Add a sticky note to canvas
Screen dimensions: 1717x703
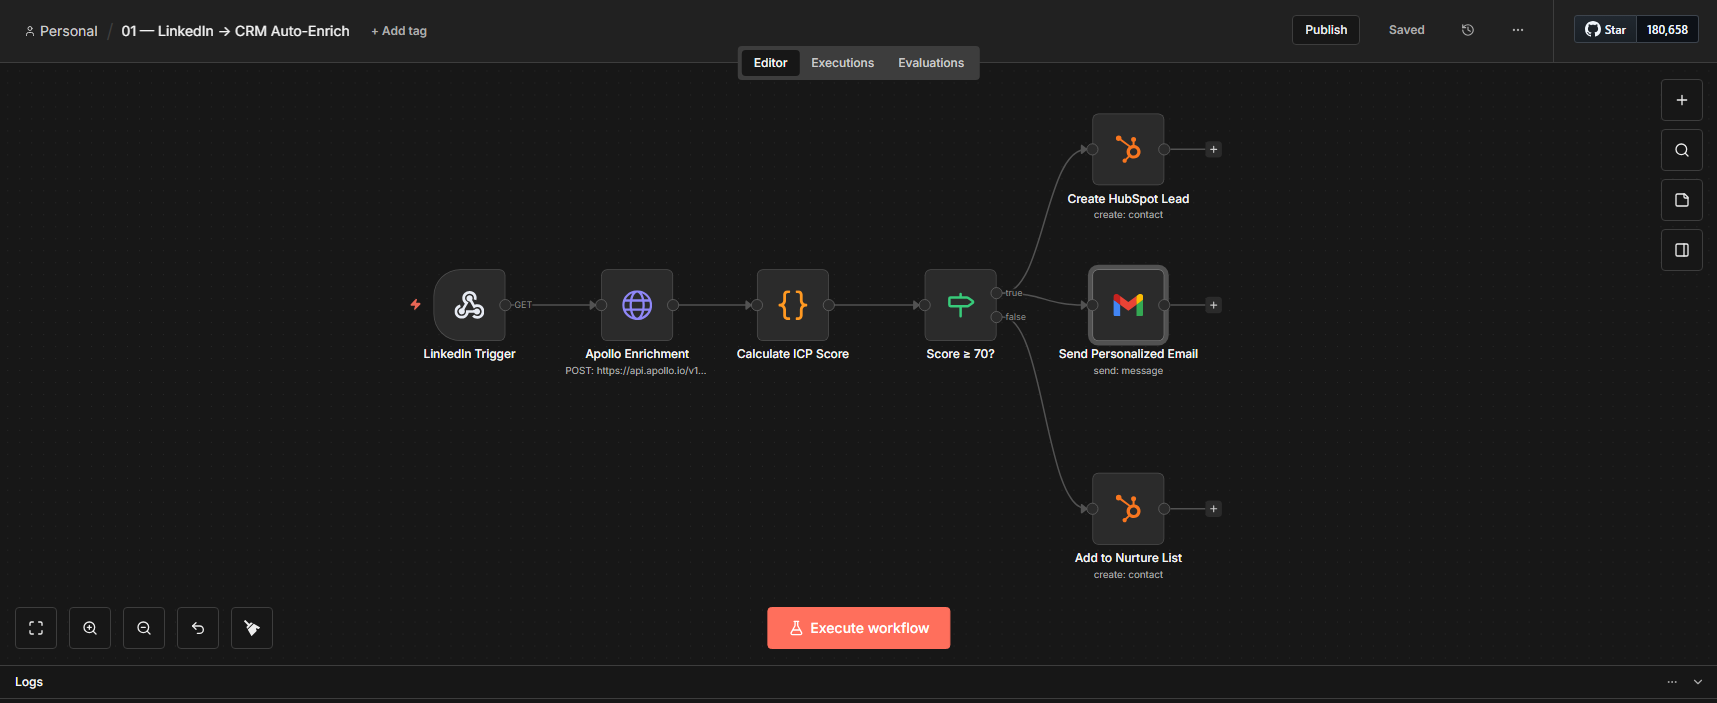pos(1682,200)
